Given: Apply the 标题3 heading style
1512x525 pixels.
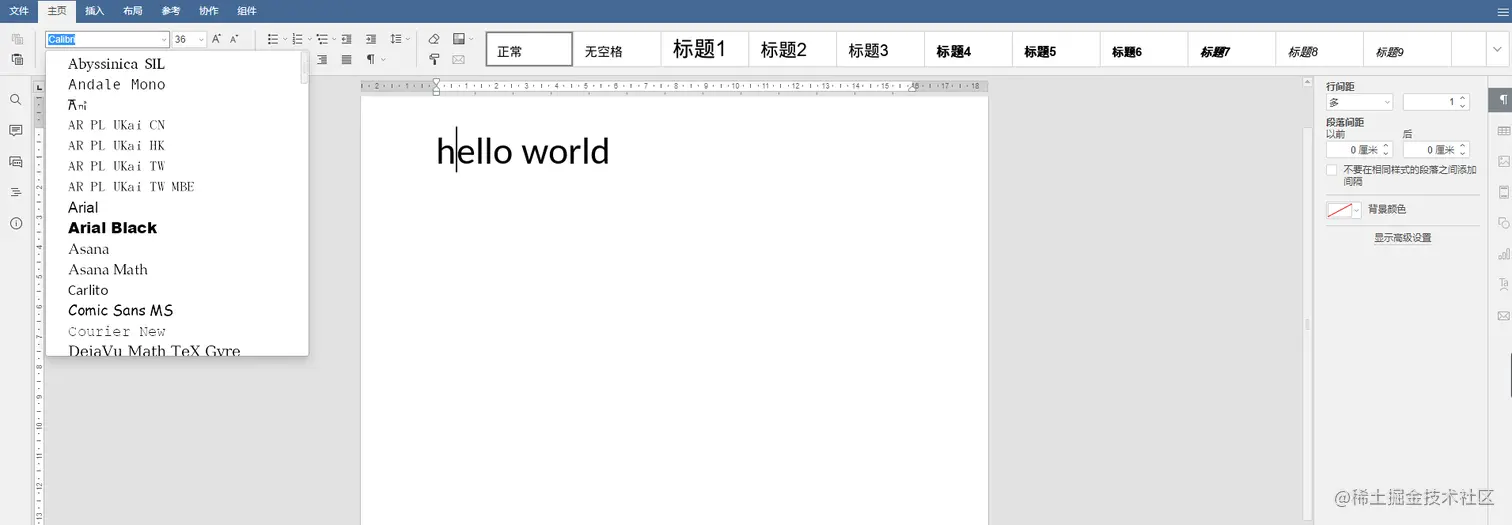Looking at the screenshot, I should coord(881,49).
